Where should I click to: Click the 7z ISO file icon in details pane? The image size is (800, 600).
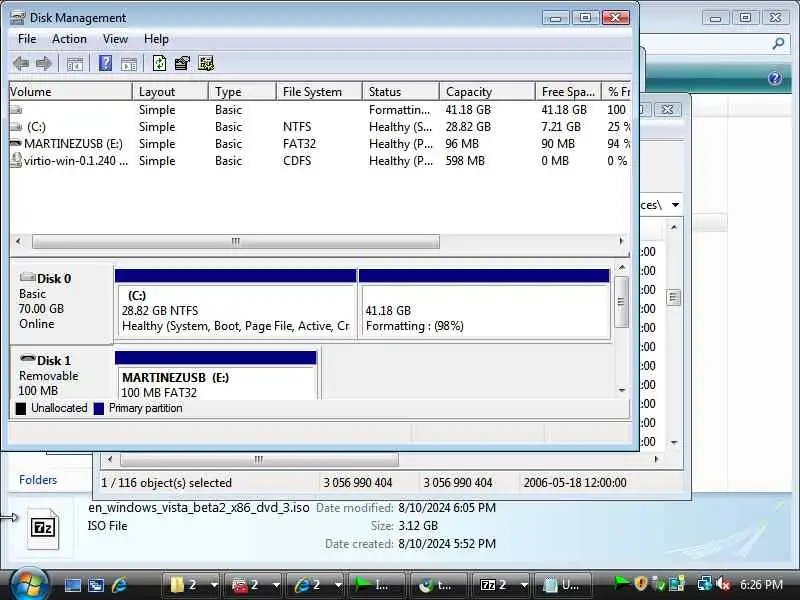pos(43,528)
